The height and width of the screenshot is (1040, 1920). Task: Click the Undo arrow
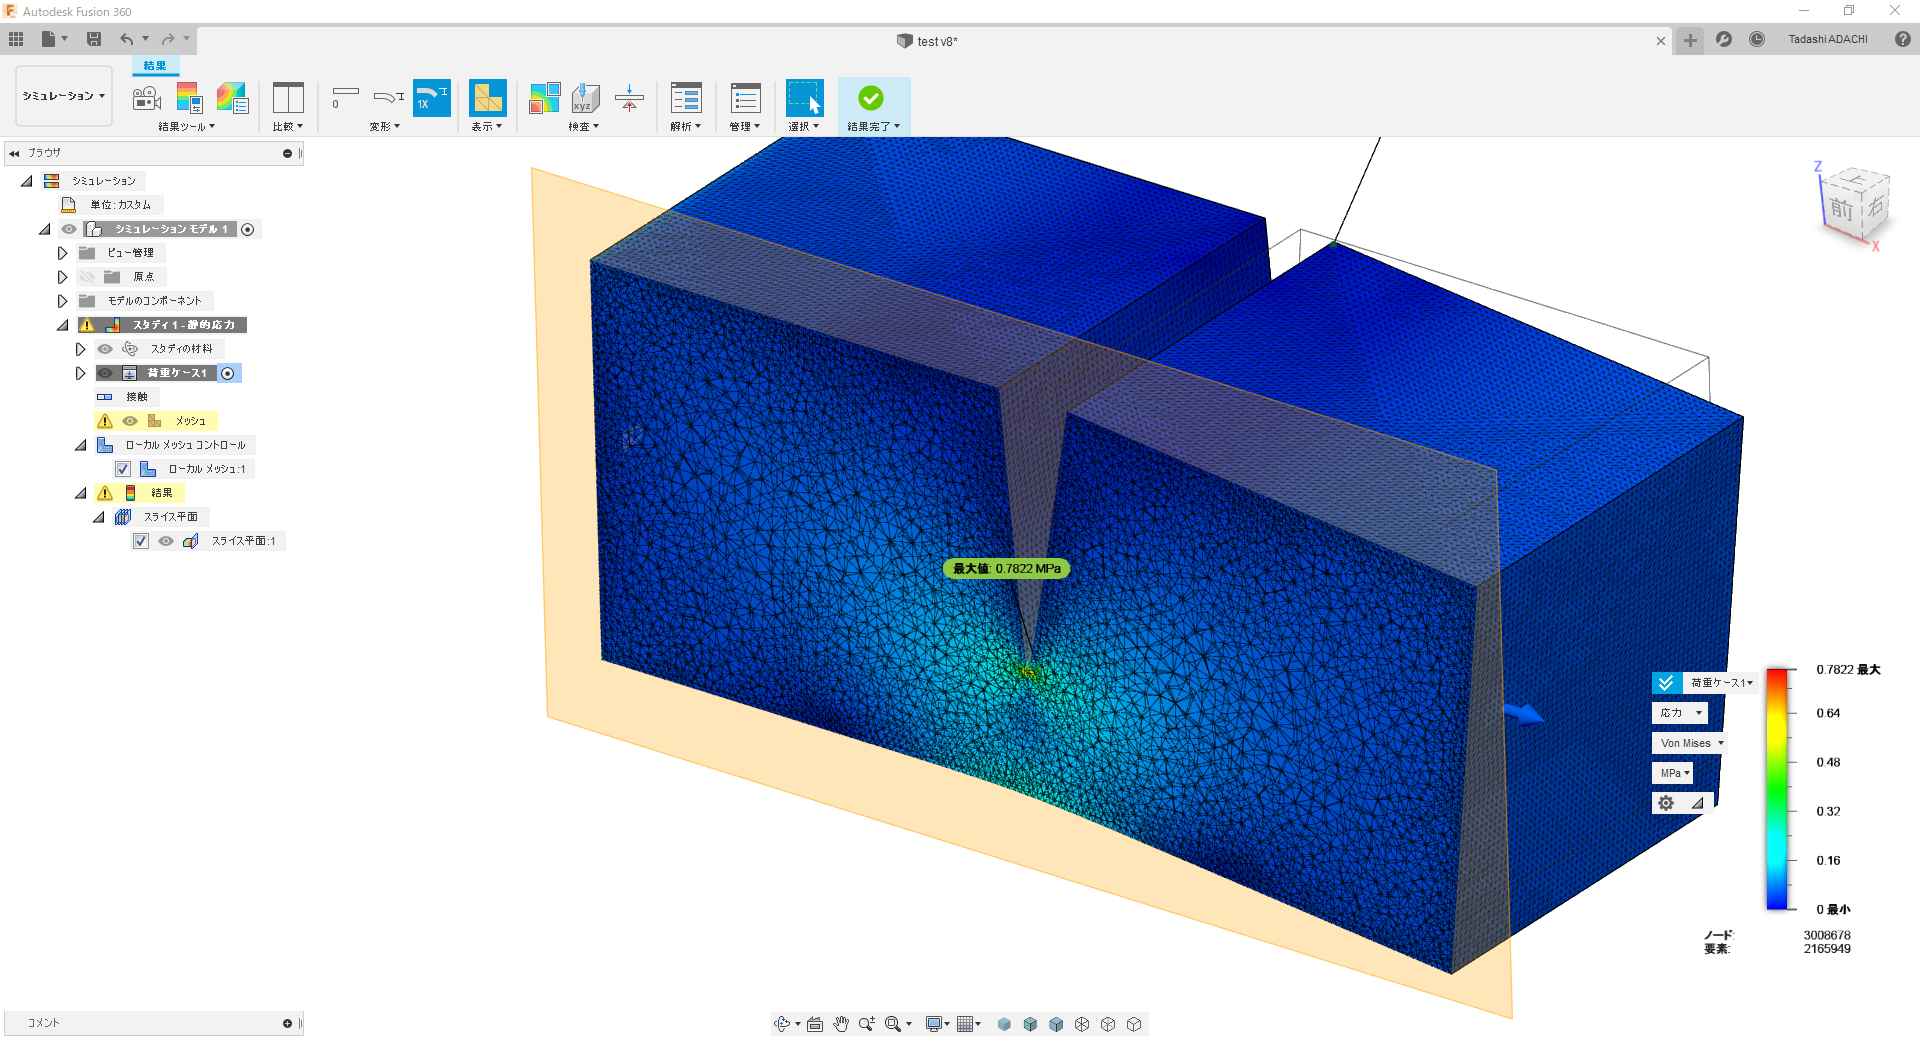click(x=127, y=39)
